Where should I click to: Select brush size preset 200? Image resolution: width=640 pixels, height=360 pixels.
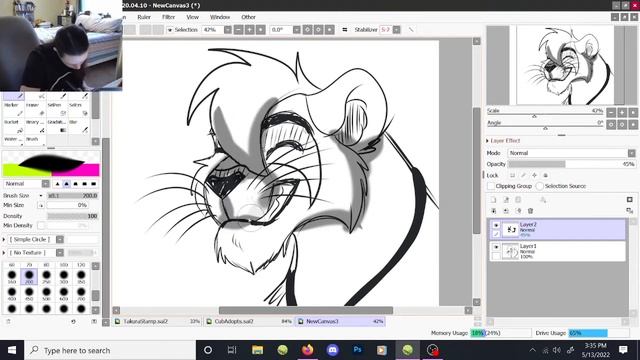29,276
